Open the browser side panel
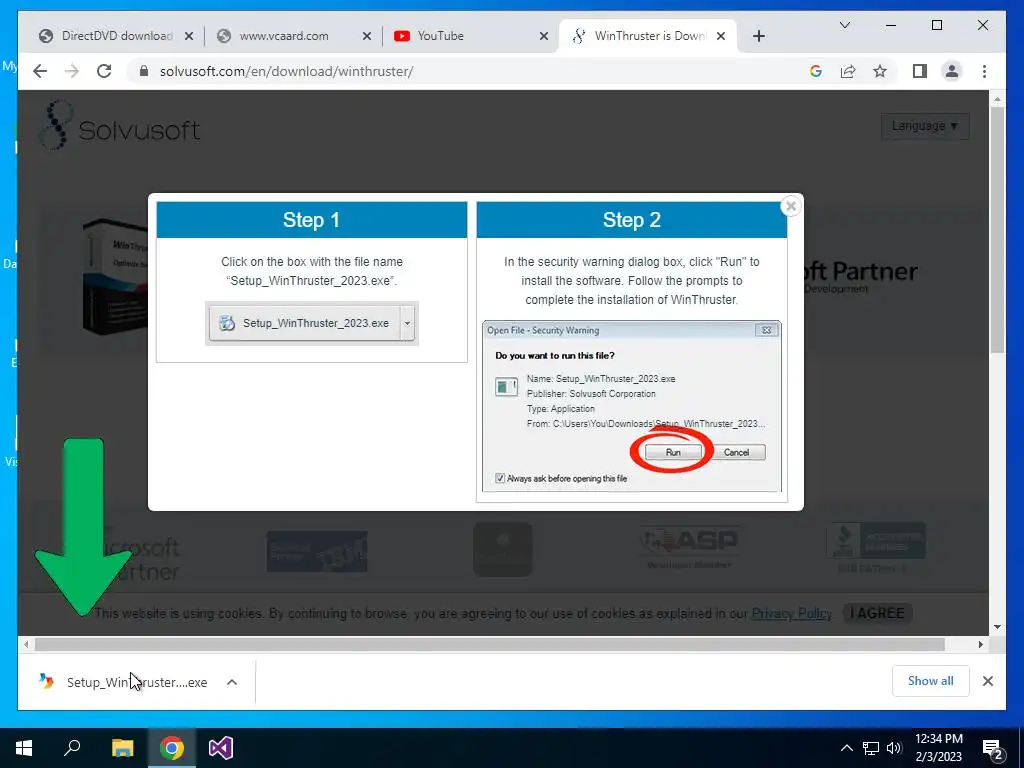 coord(920,71)
